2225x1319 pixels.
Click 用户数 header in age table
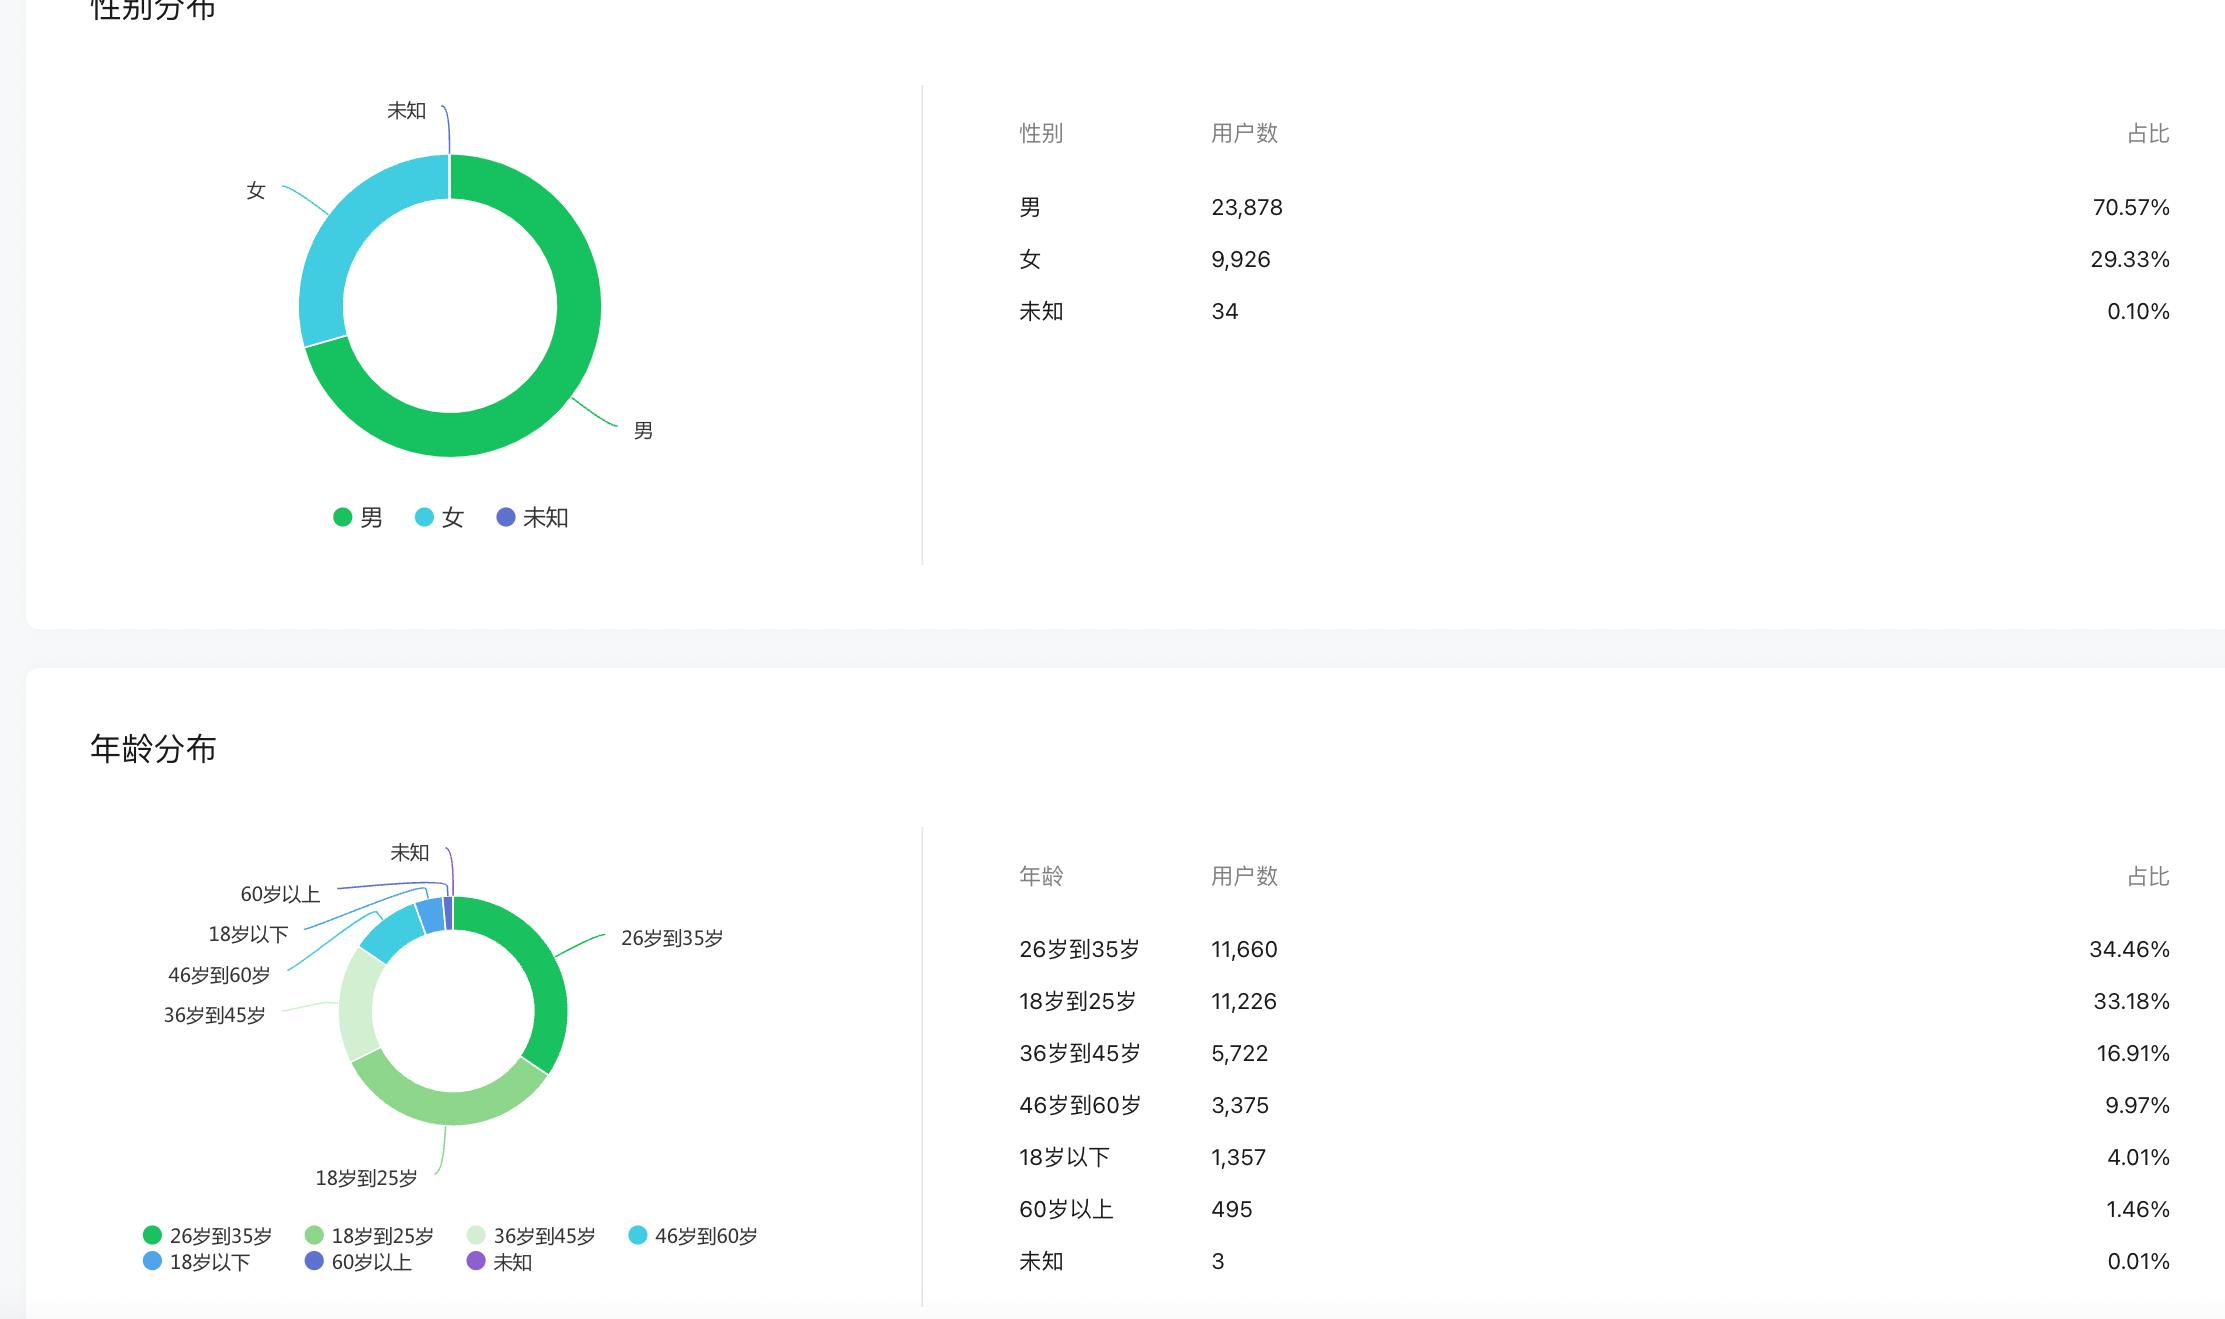point(1244,876)
